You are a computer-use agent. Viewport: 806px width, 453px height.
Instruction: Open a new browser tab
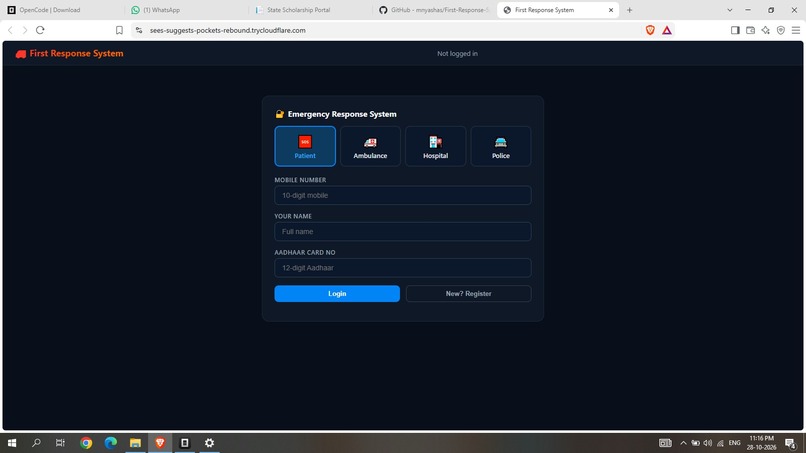[629, 10]
